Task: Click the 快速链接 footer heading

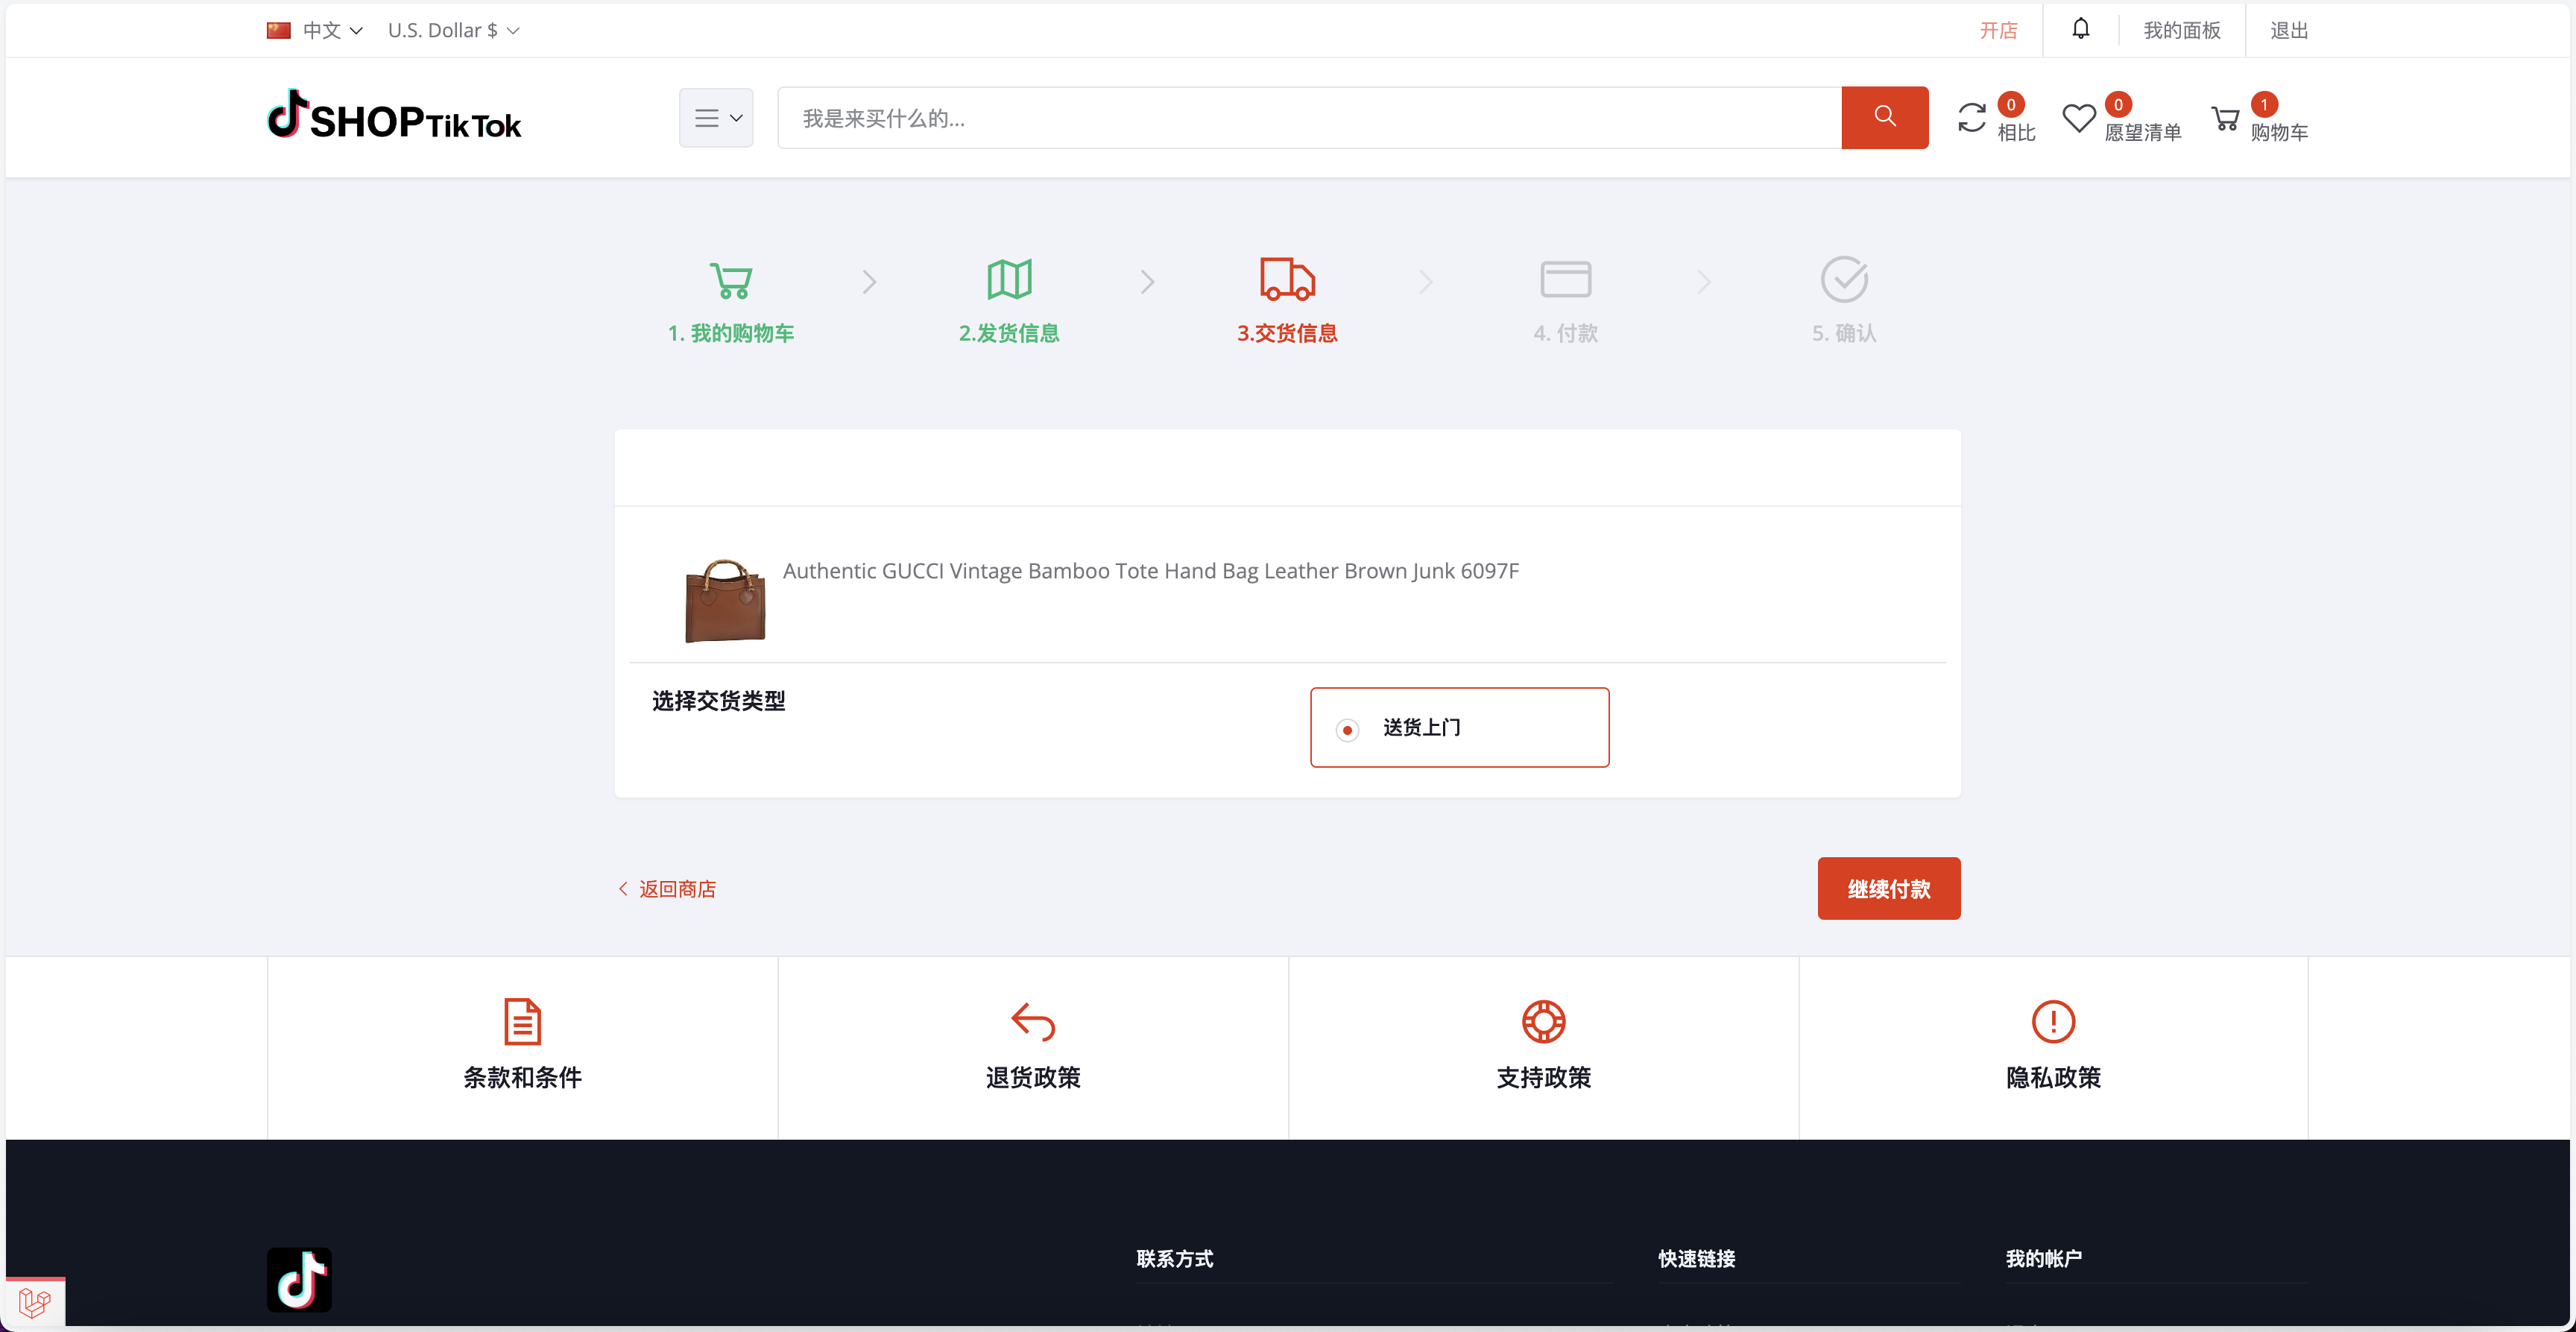Action: [x=1696, y=1258]
